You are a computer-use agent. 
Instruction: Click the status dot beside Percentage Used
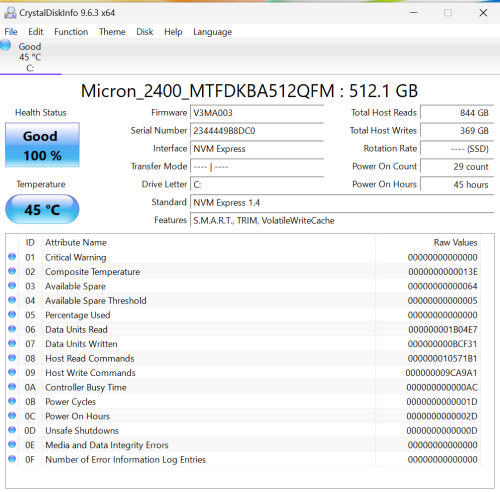pyautogui.click(x=12, y=314)
